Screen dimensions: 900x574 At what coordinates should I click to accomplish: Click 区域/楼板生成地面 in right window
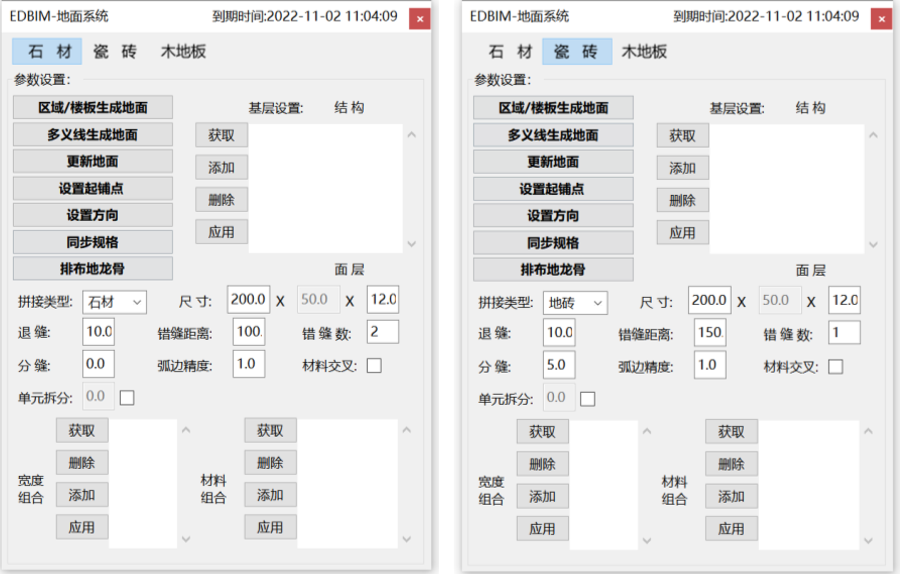[x=553, y=108]
